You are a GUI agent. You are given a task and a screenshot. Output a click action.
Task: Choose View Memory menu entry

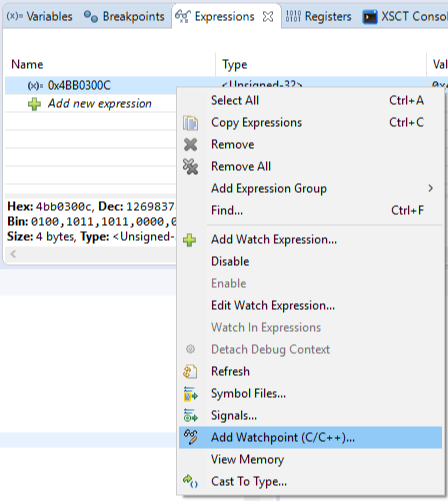coord(310,459)
